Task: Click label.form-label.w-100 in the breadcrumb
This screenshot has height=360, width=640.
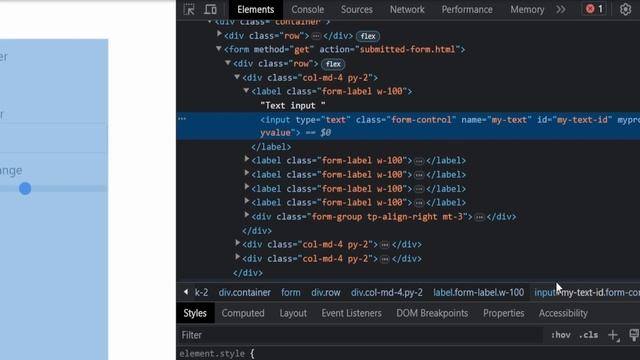Action: click(x=478, y=293)
